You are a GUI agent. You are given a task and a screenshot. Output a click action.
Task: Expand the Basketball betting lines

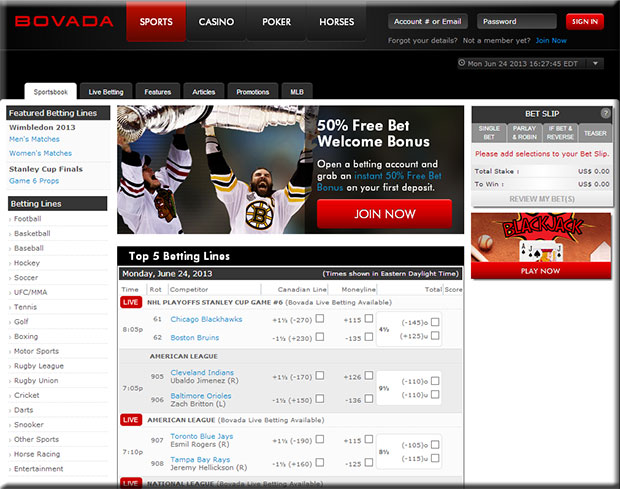click(32, 233)
